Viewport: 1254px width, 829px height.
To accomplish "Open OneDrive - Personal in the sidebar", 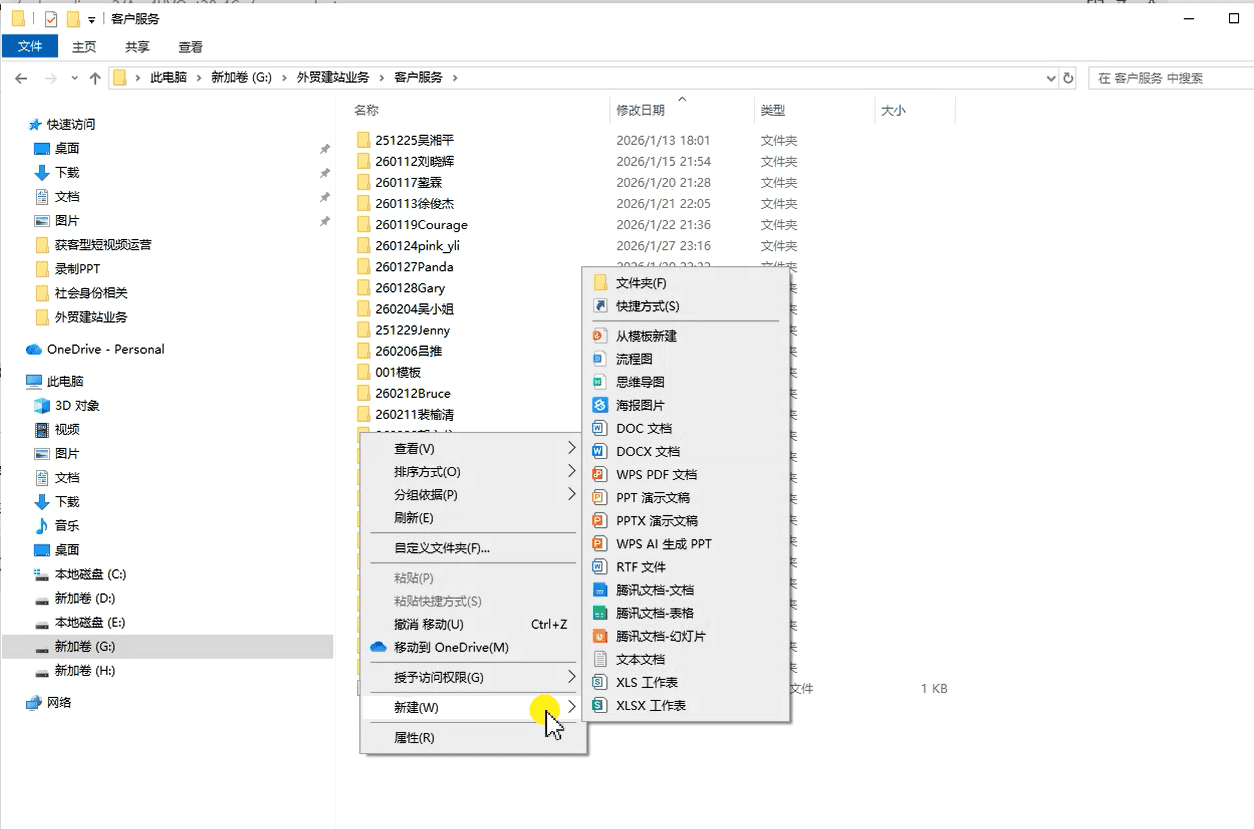I will [95, 349].
